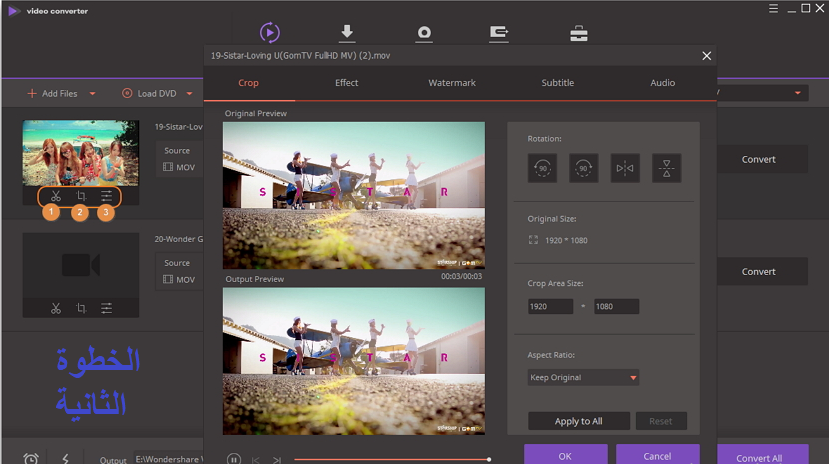Click the lightning high-speed conversion icon
This screenshot has width=829, height=464.
click(x=66, y=458)
